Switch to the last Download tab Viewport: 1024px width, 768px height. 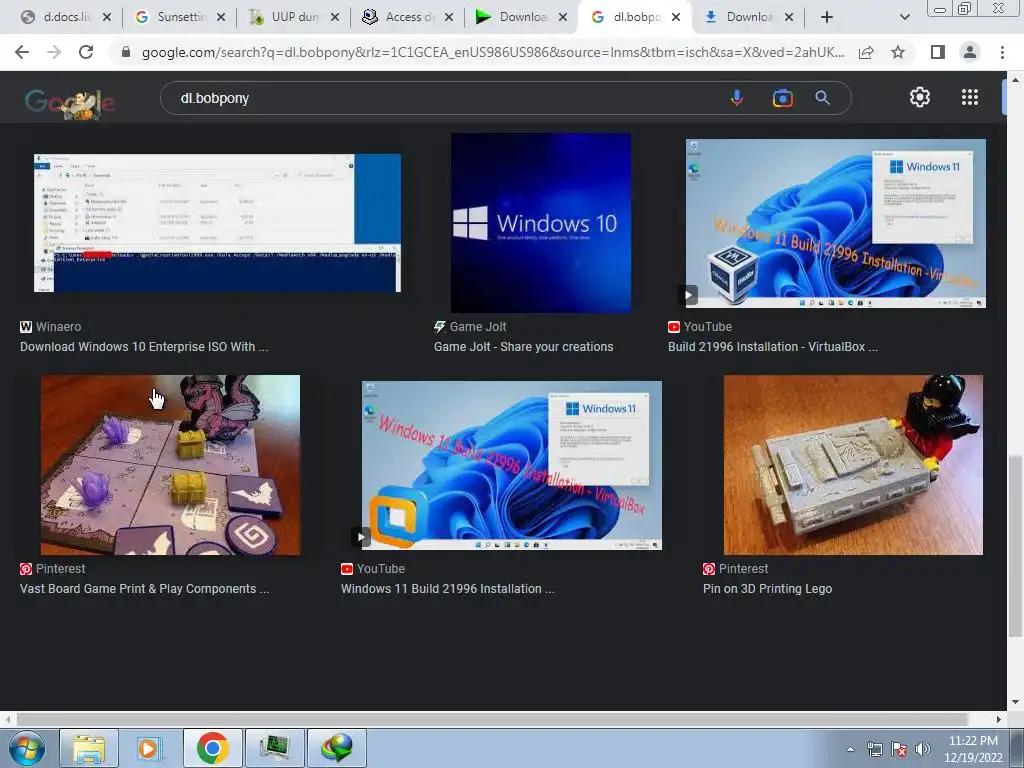748,17
